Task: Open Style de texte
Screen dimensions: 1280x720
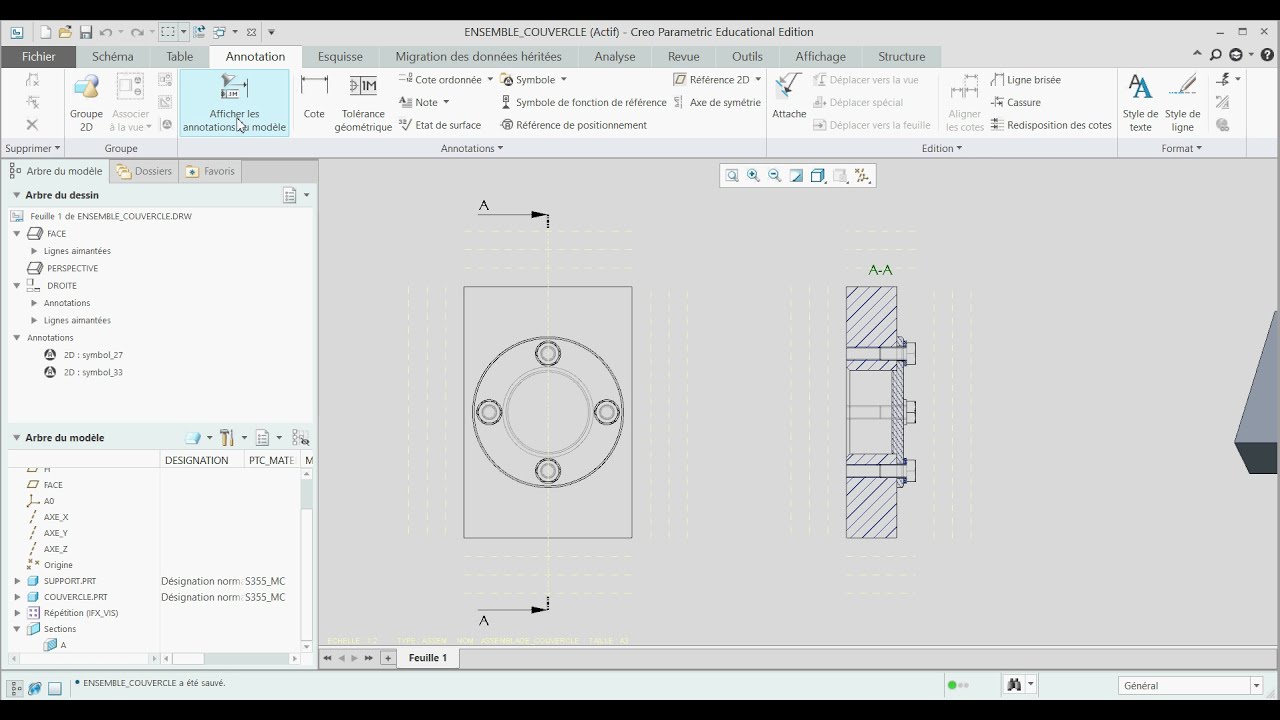Action: point(1140,103)
